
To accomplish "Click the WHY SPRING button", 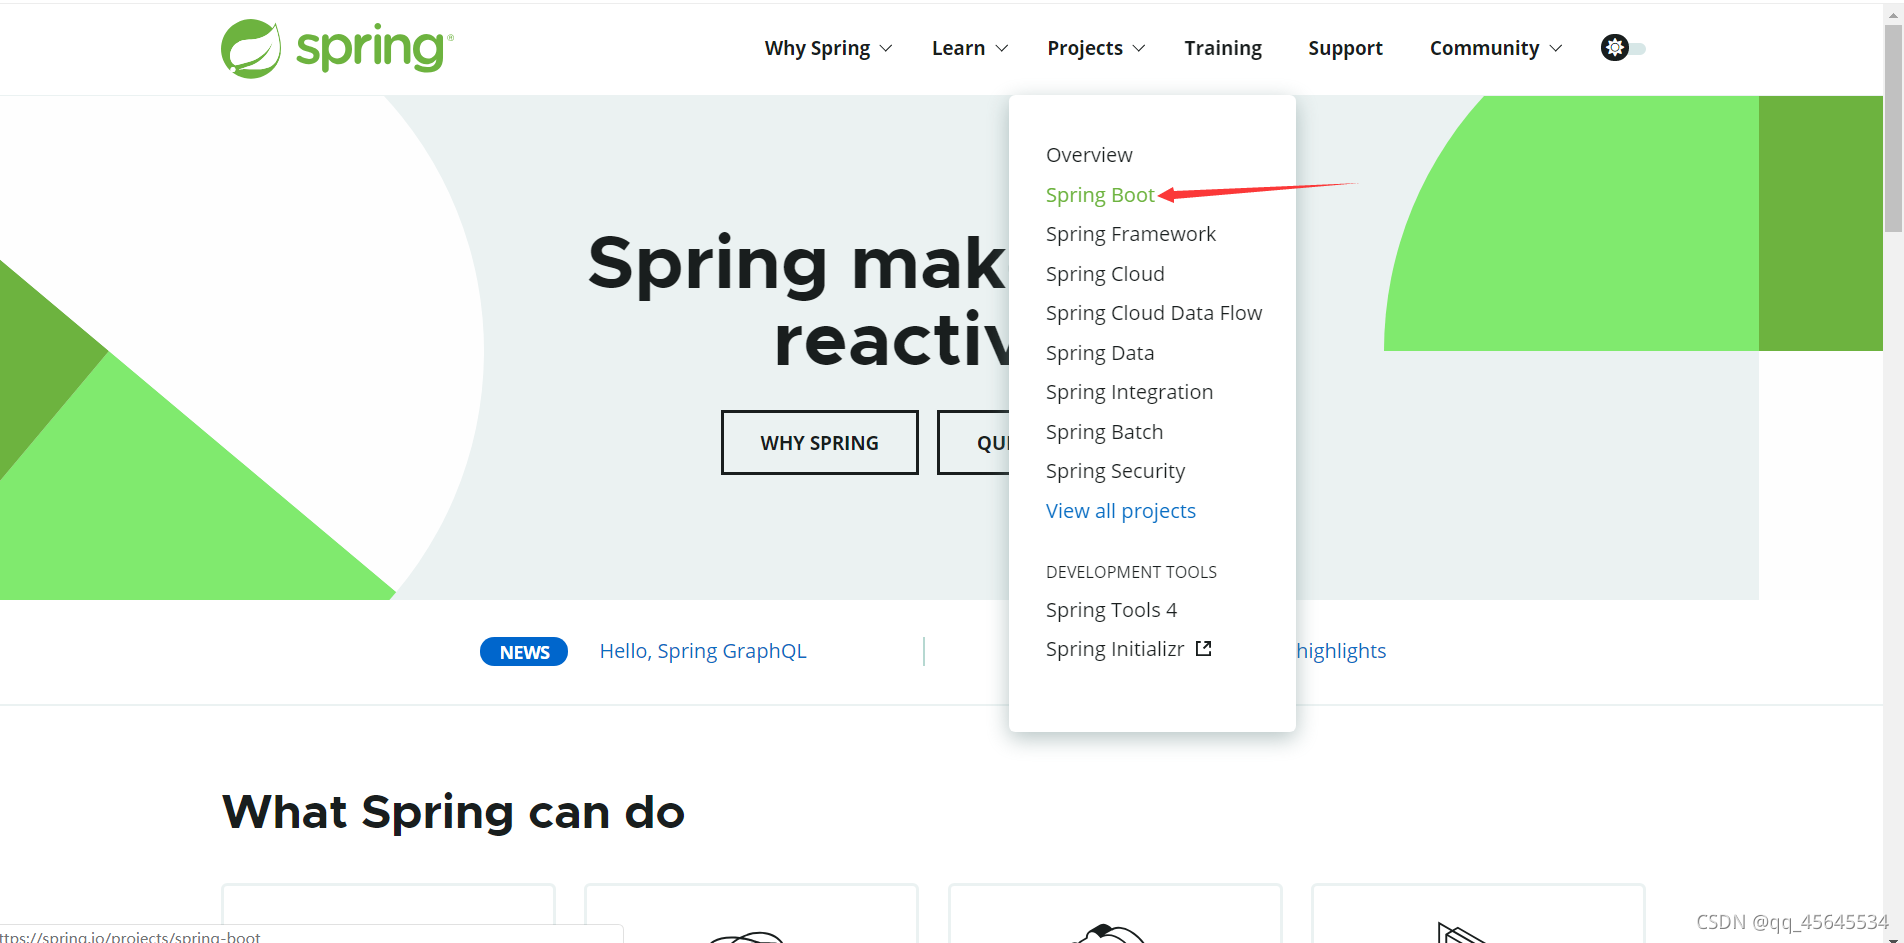I will 820,442.
